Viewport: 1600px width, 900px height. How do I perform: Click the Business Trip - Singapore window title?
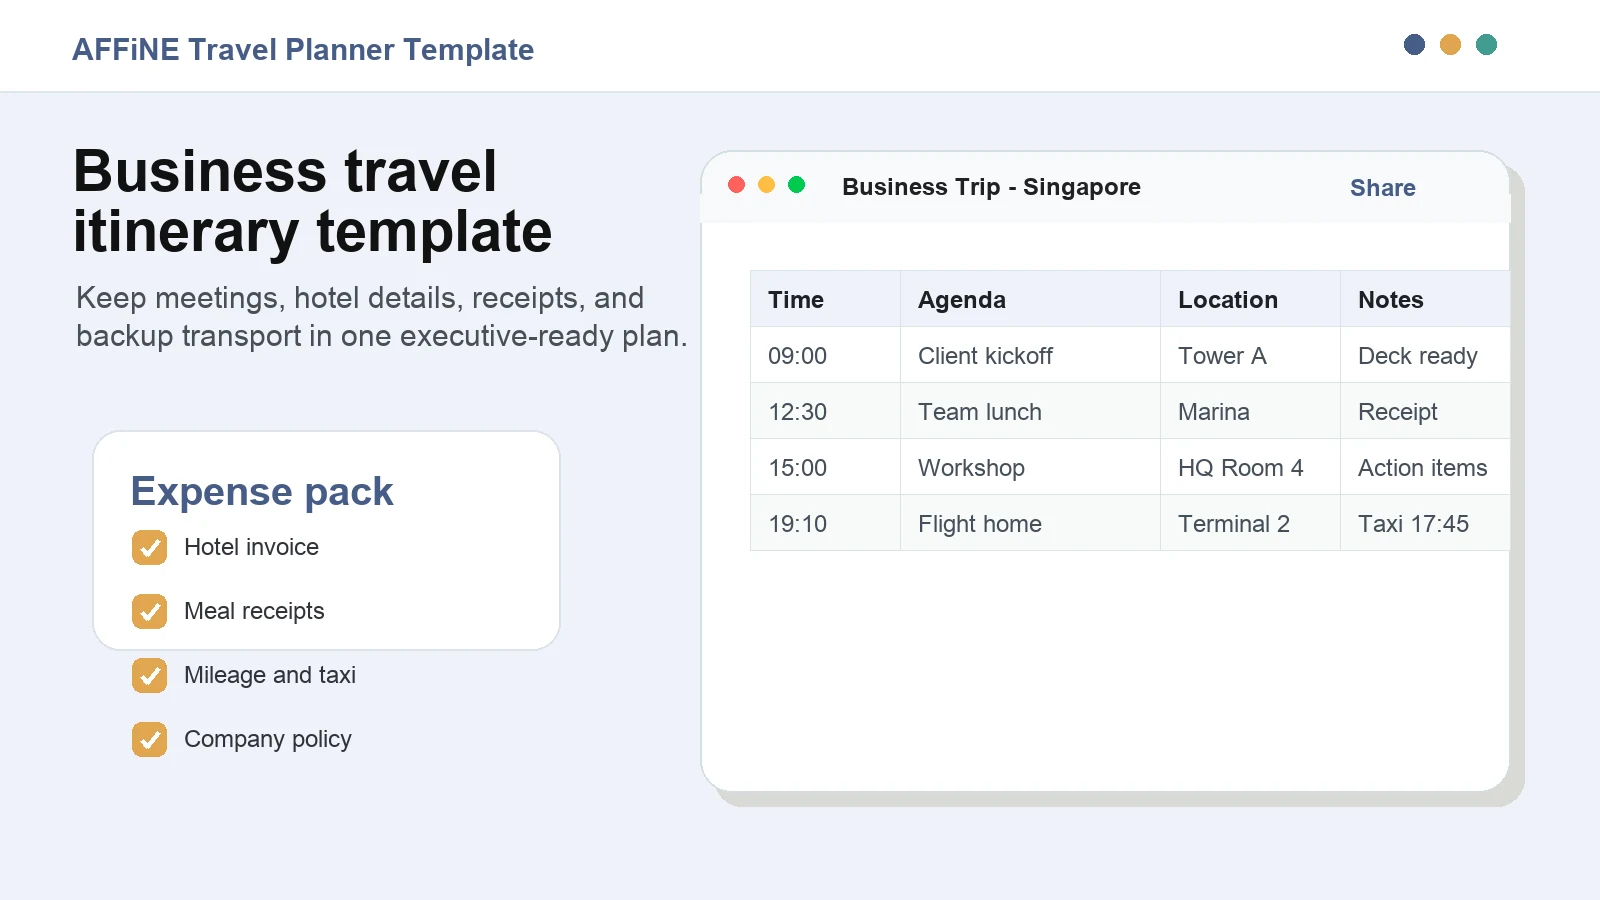pyautogui.click(x=991, y=187)
